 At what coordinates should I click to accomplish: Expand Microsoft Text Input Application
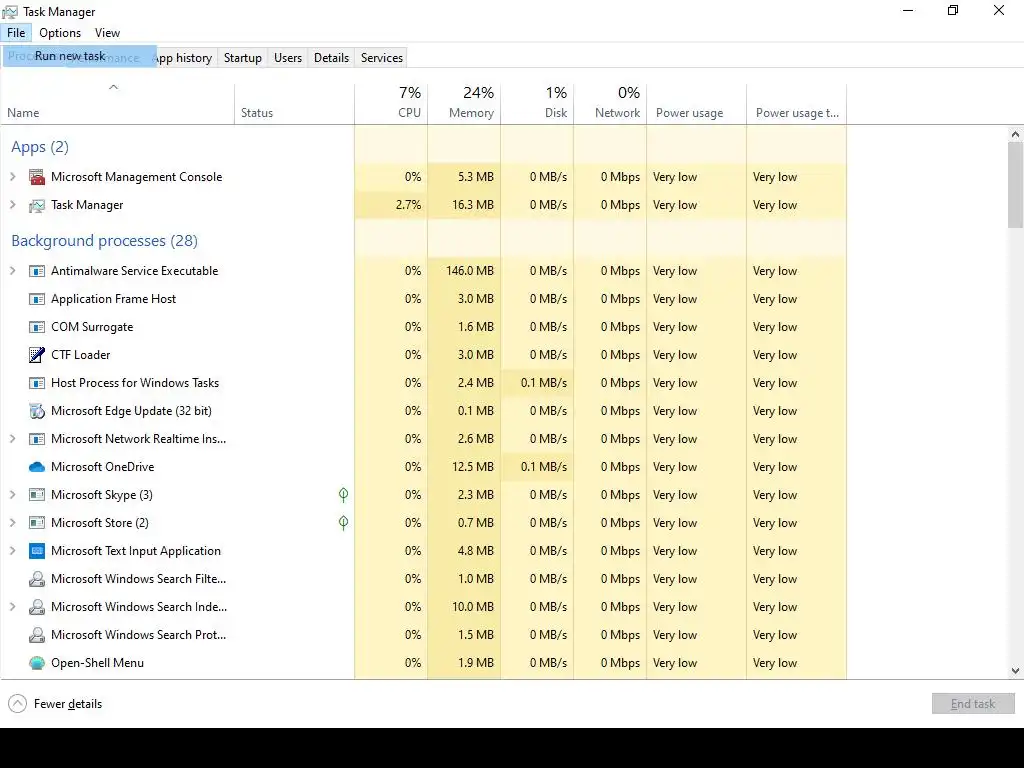click(x=12, y=551)
